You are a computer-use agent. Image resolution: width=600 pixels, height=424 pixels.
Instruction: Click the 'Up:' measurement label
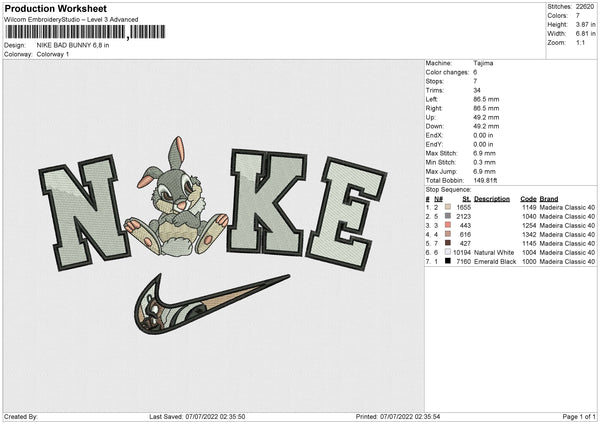pyautogui.click(x=430, y=117)
